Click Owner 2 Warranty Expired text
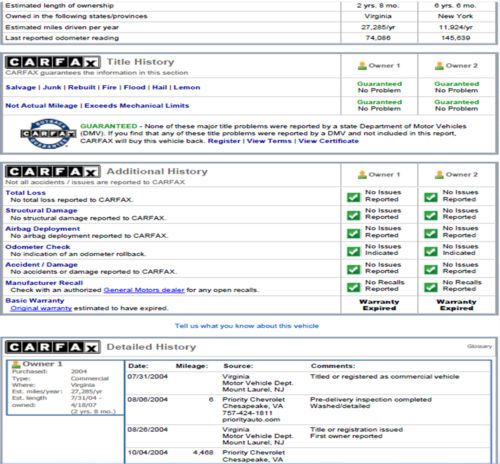 point(456,305)
